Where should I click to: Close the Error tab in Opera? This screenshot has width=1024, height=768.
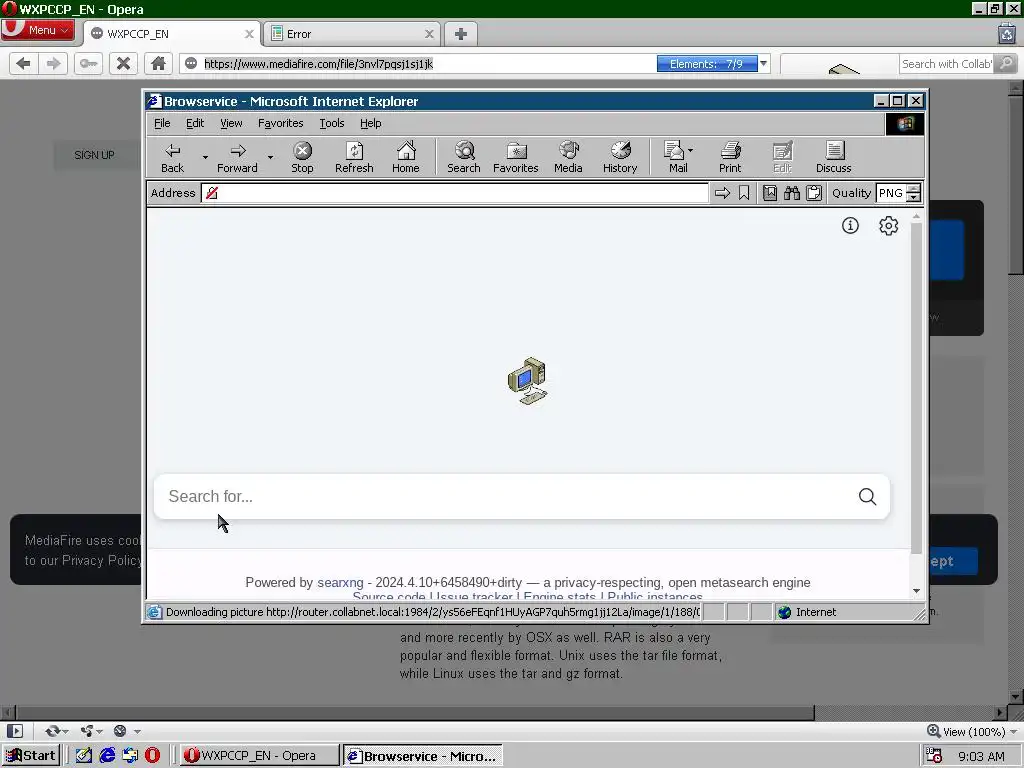point(429,34)
